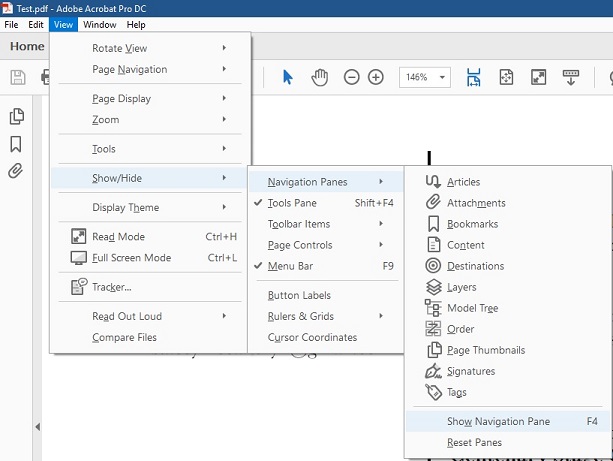Expand the Tools submenu in View menu

point(150,149)
